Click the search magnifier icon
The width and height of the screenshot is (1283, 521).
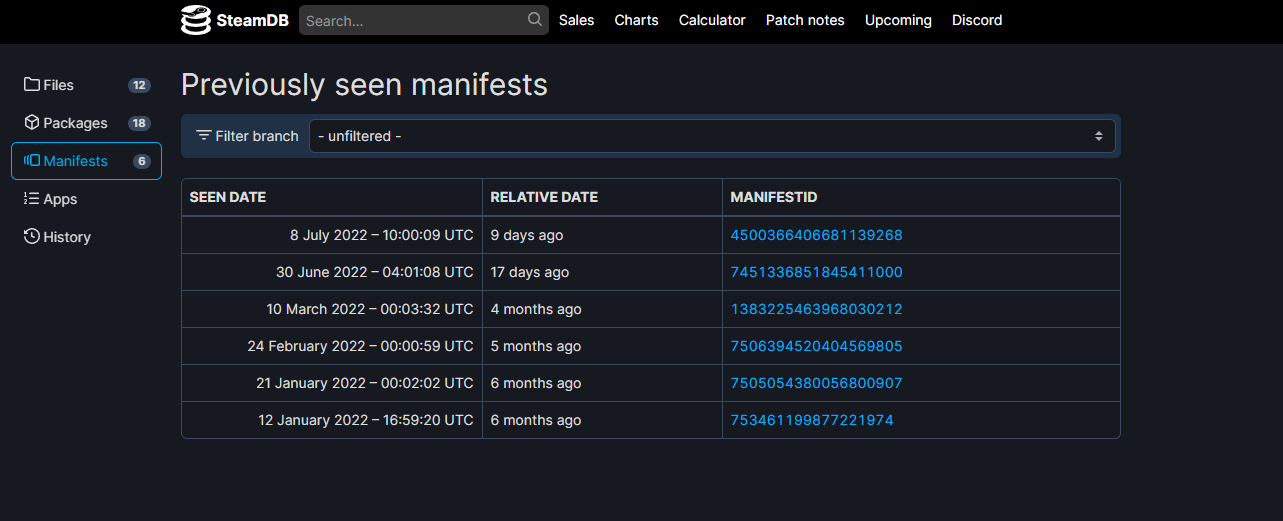click(535, 19)
